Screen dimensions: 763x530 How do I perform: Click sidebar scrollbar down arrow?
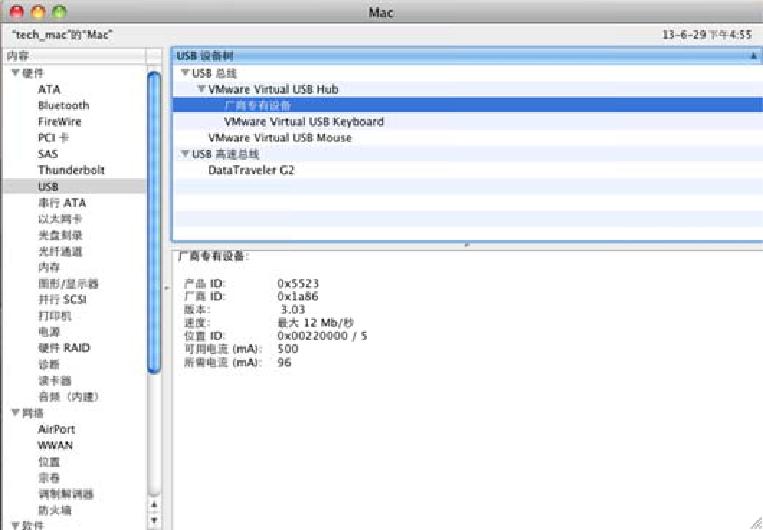click(154, 520)
